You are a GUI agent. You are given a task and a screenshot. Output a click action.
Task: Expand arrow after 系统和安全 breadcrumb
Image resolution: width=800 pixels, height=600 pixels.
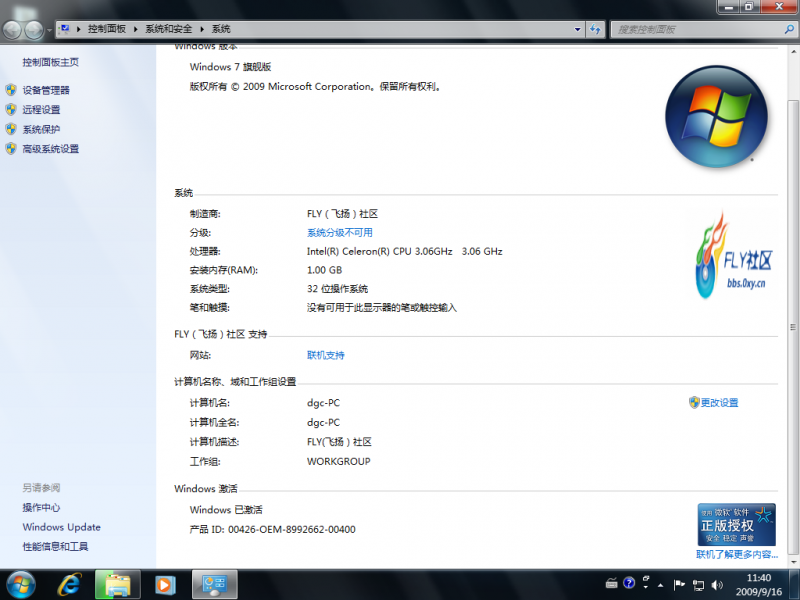[202, 29]
